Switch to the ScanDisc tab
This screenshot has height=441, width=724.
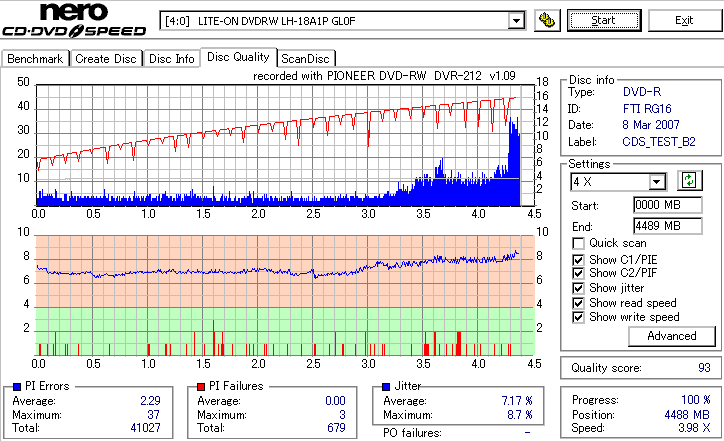305,59
